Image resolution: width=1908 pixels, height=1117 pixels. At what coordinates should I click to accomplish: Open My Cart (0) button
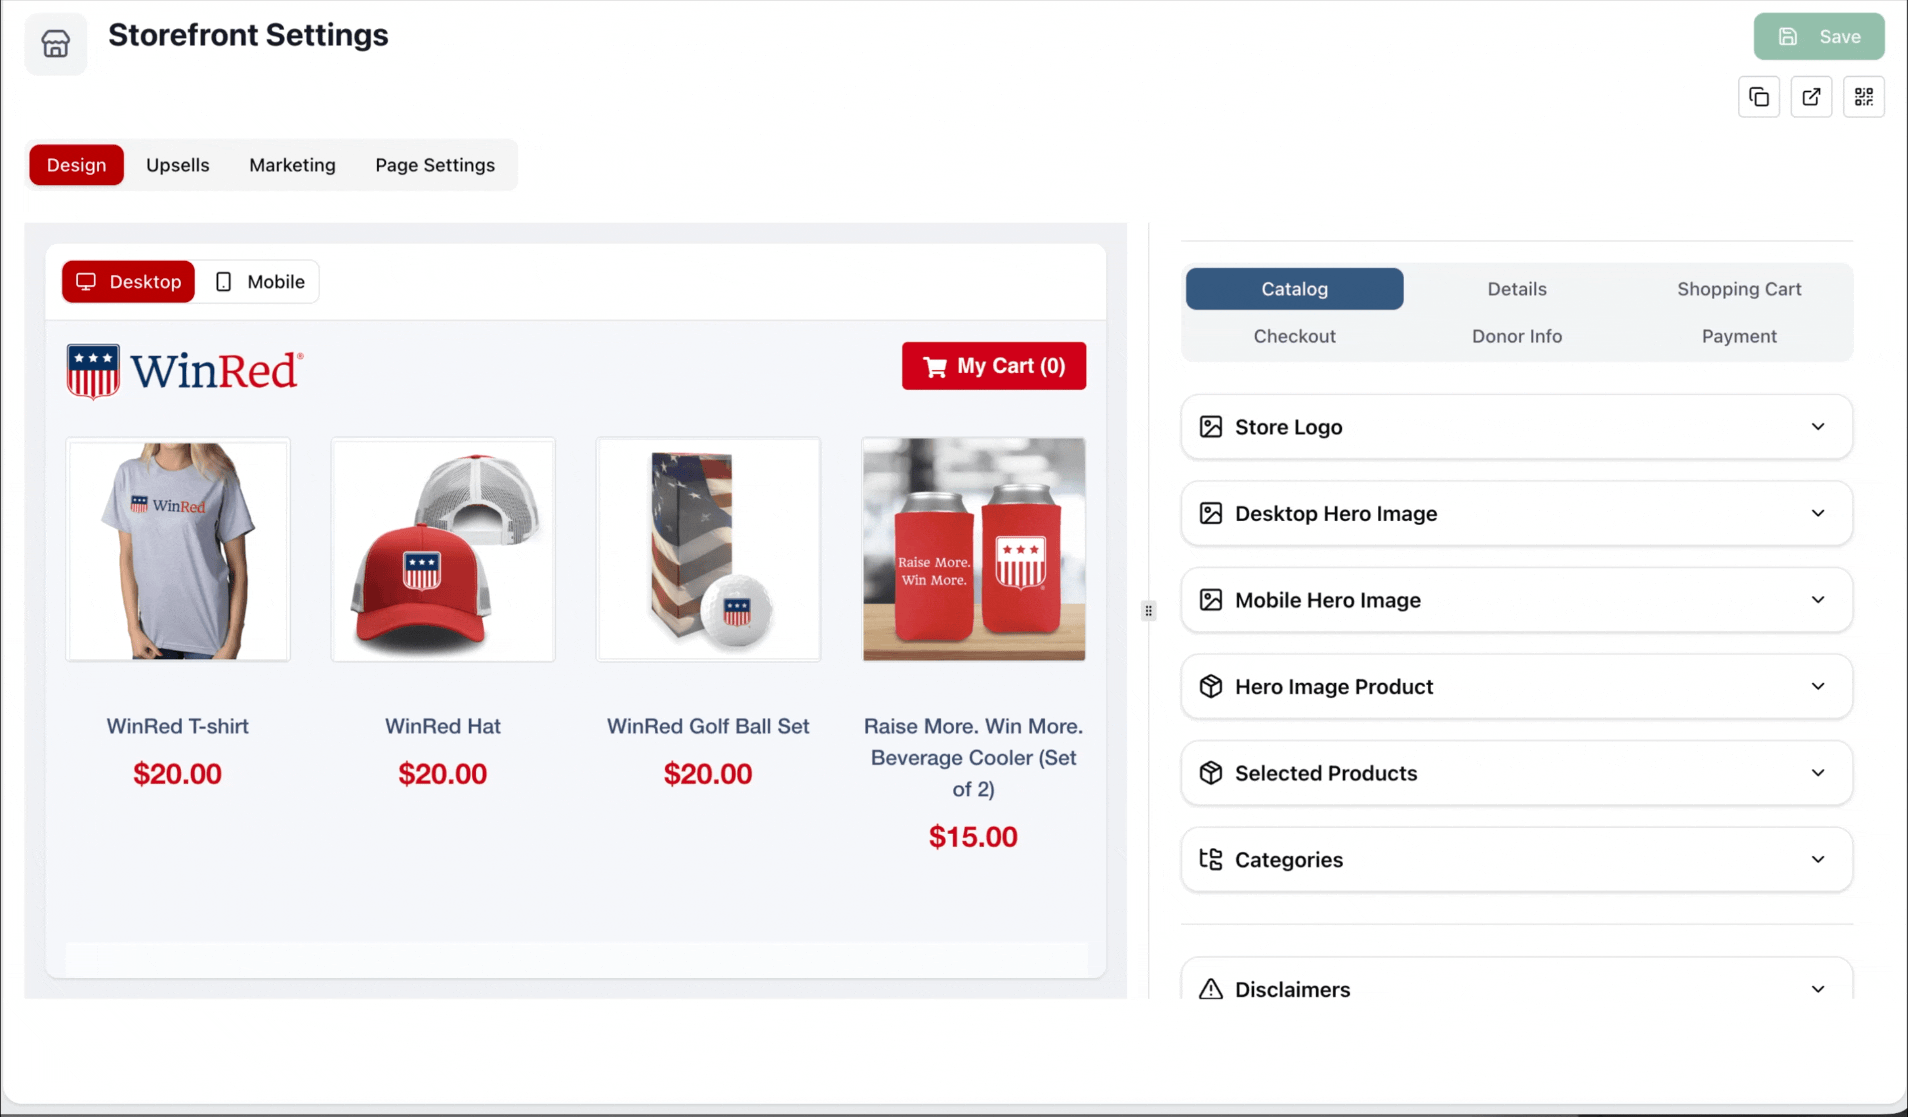coord(994,366)
